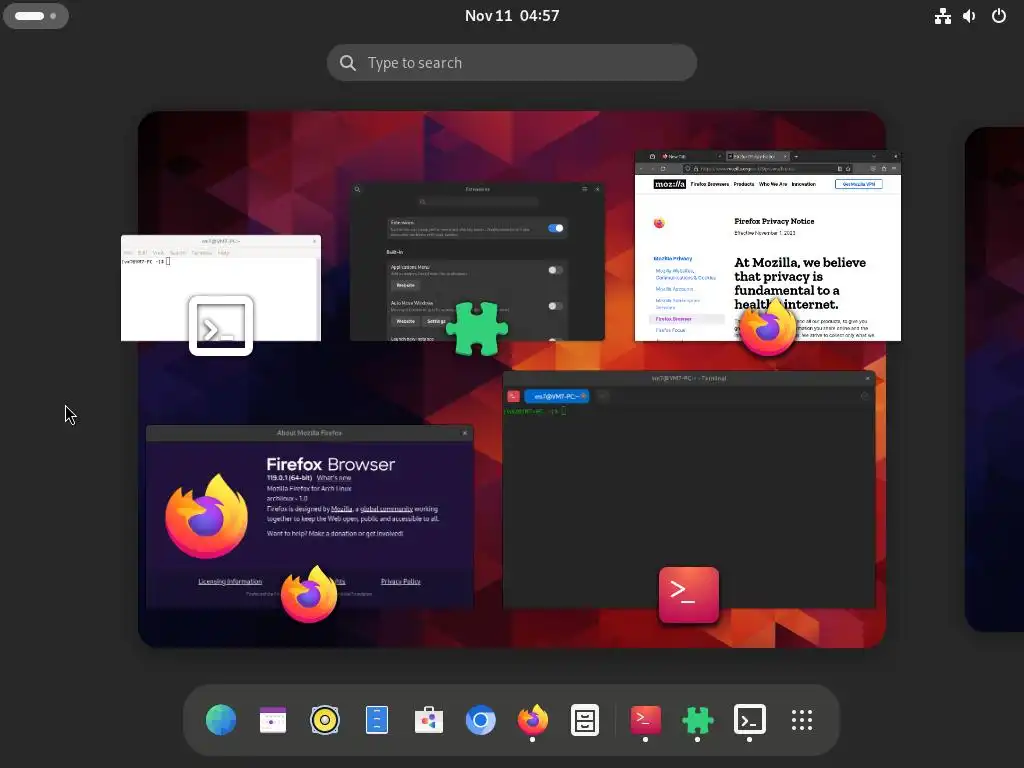This screenshot has height=768, width=1024.
Task: Open Settings for Auto Move Windows extension
Action: tap(436, 321)
